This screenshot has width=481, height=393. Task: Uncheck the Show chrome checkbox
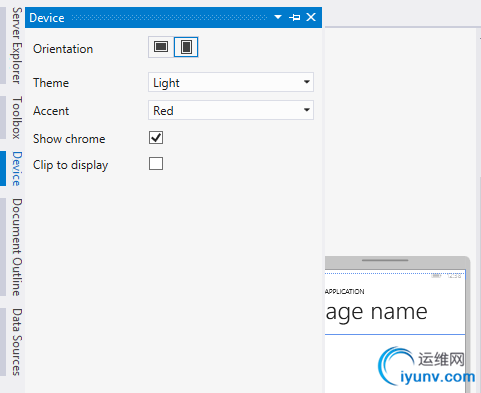click(x=156, y=138)
